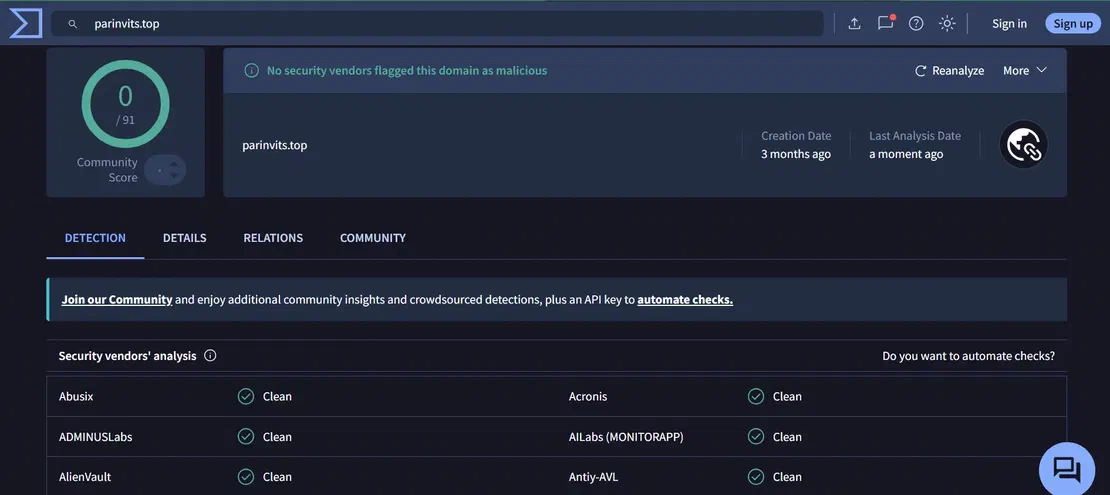1110x495 pixels.
Task: Vote down on the community score stepper
Action: pos(174,175)
